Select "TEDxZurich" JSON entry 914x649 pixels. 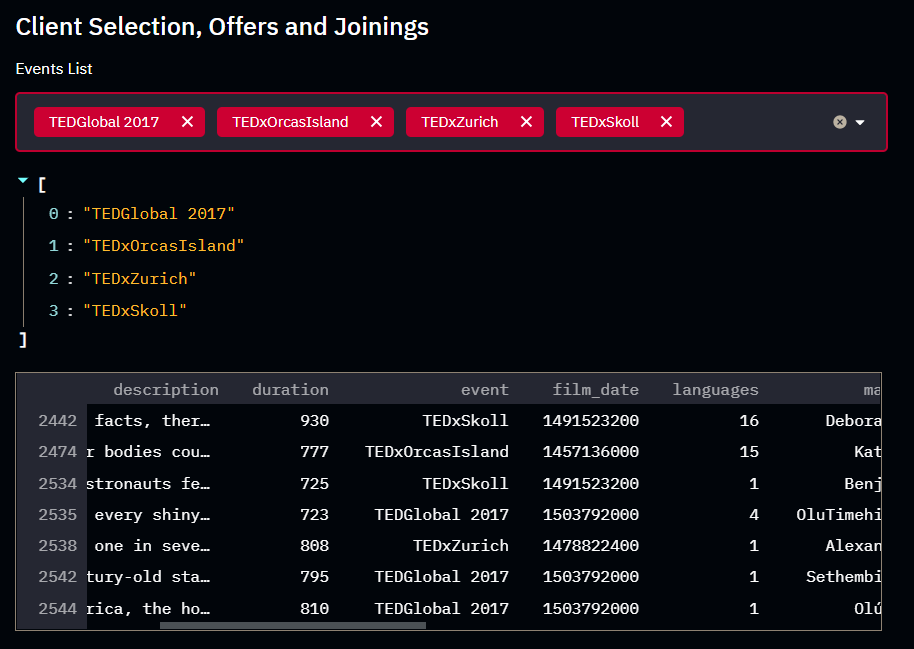click(139, 279)
